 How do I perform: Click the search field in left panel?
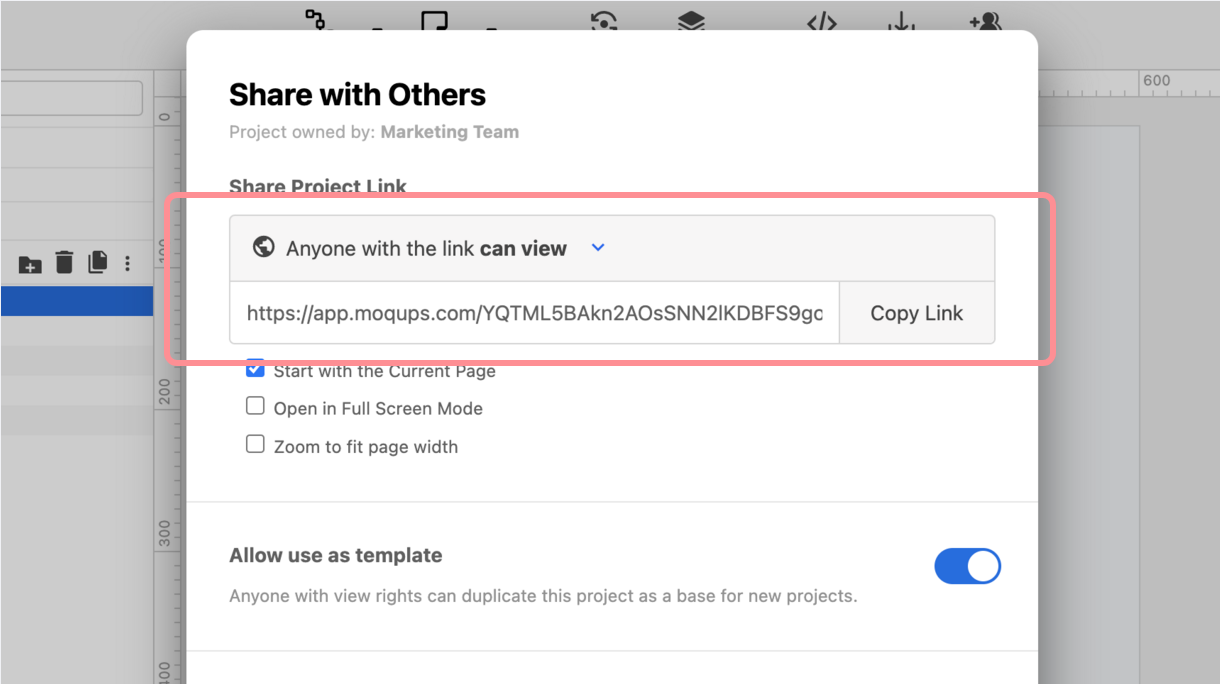[x=71, y=98]
